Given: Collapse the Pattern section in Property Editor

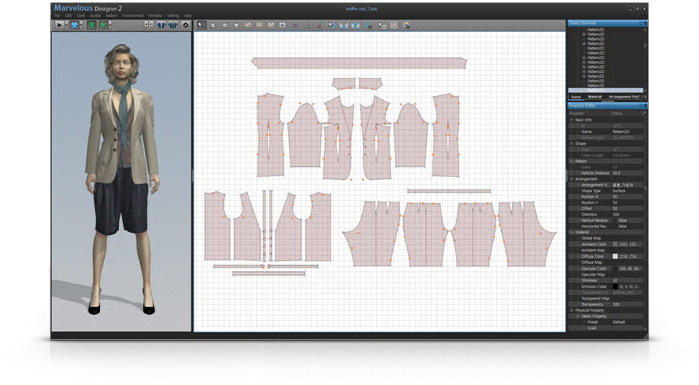Looking at the screenshot, I should 572,161.
